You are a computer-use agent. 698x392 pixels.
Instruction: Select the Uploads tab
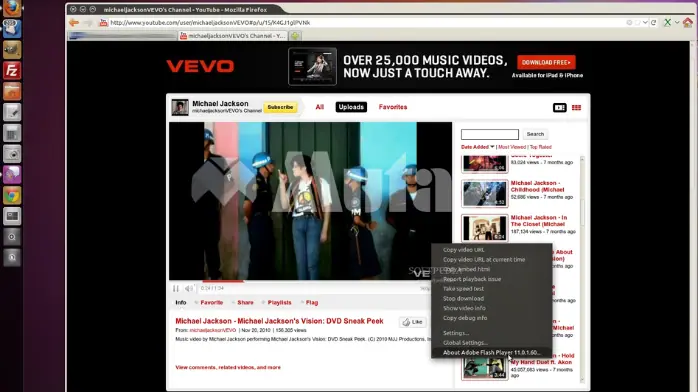click(351, 107)
